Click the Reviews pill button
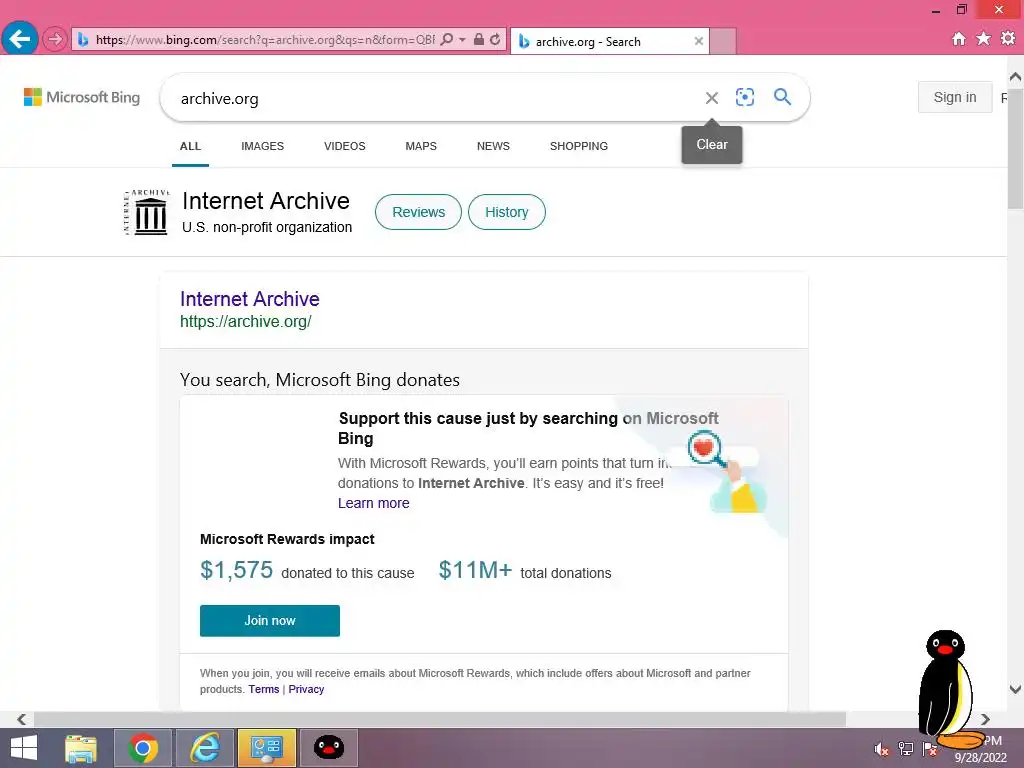1024x768 pixels. (x=419, y=212)
